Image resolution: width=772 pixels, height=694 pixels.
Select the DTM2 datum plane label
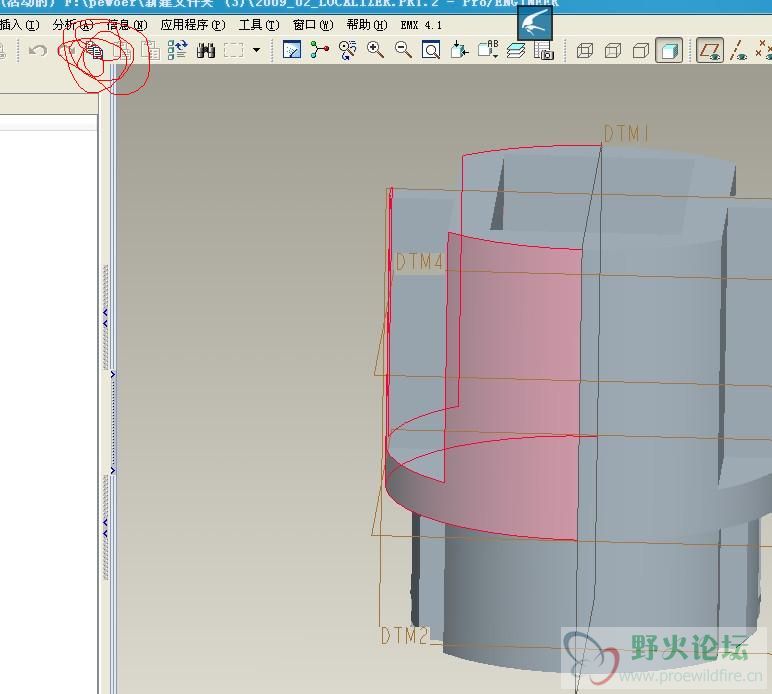point(405,635)
